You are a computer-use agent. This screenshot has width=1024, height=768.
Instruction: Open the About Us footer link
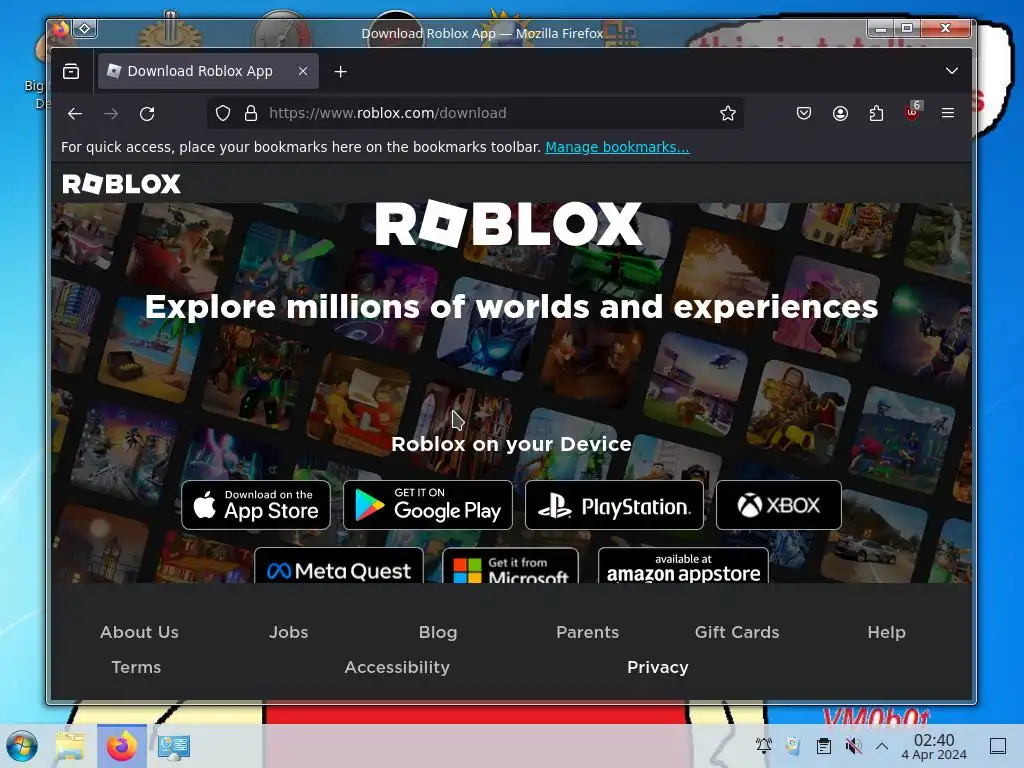tap(139, 632)
